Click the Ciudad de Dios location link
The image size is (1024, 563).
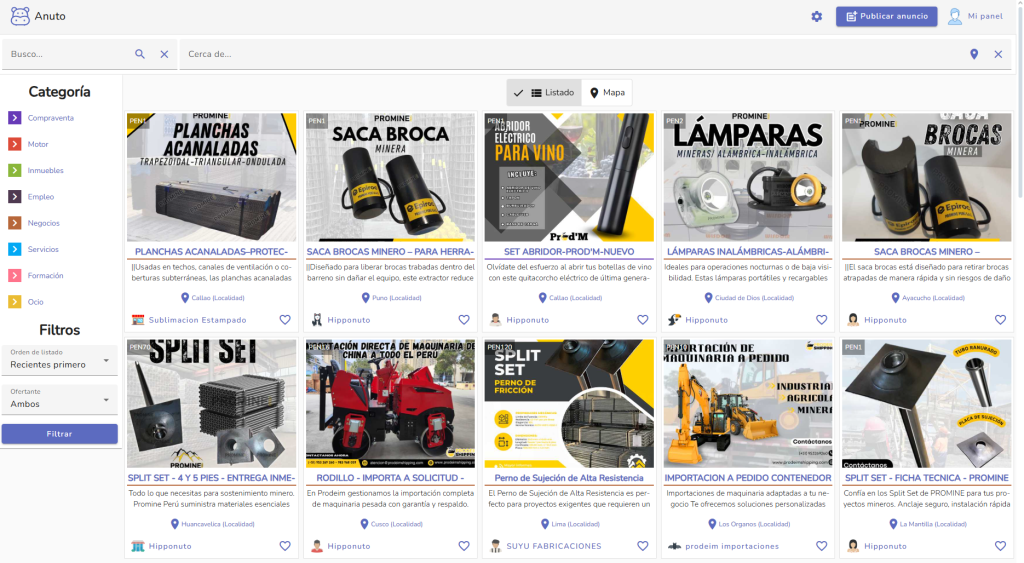tap(749, 298)
